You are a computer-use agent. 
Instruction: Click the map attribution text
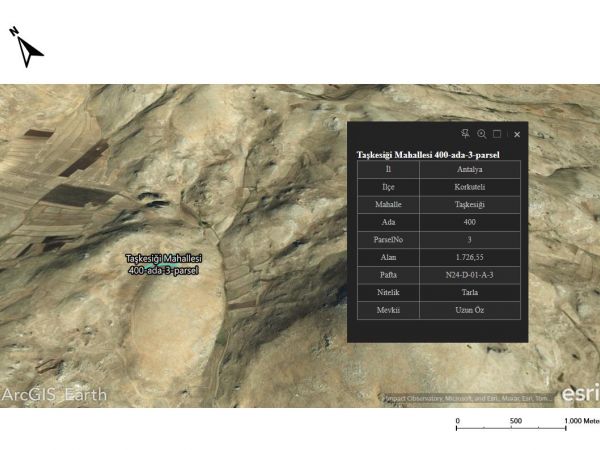[x=468, y=399]
